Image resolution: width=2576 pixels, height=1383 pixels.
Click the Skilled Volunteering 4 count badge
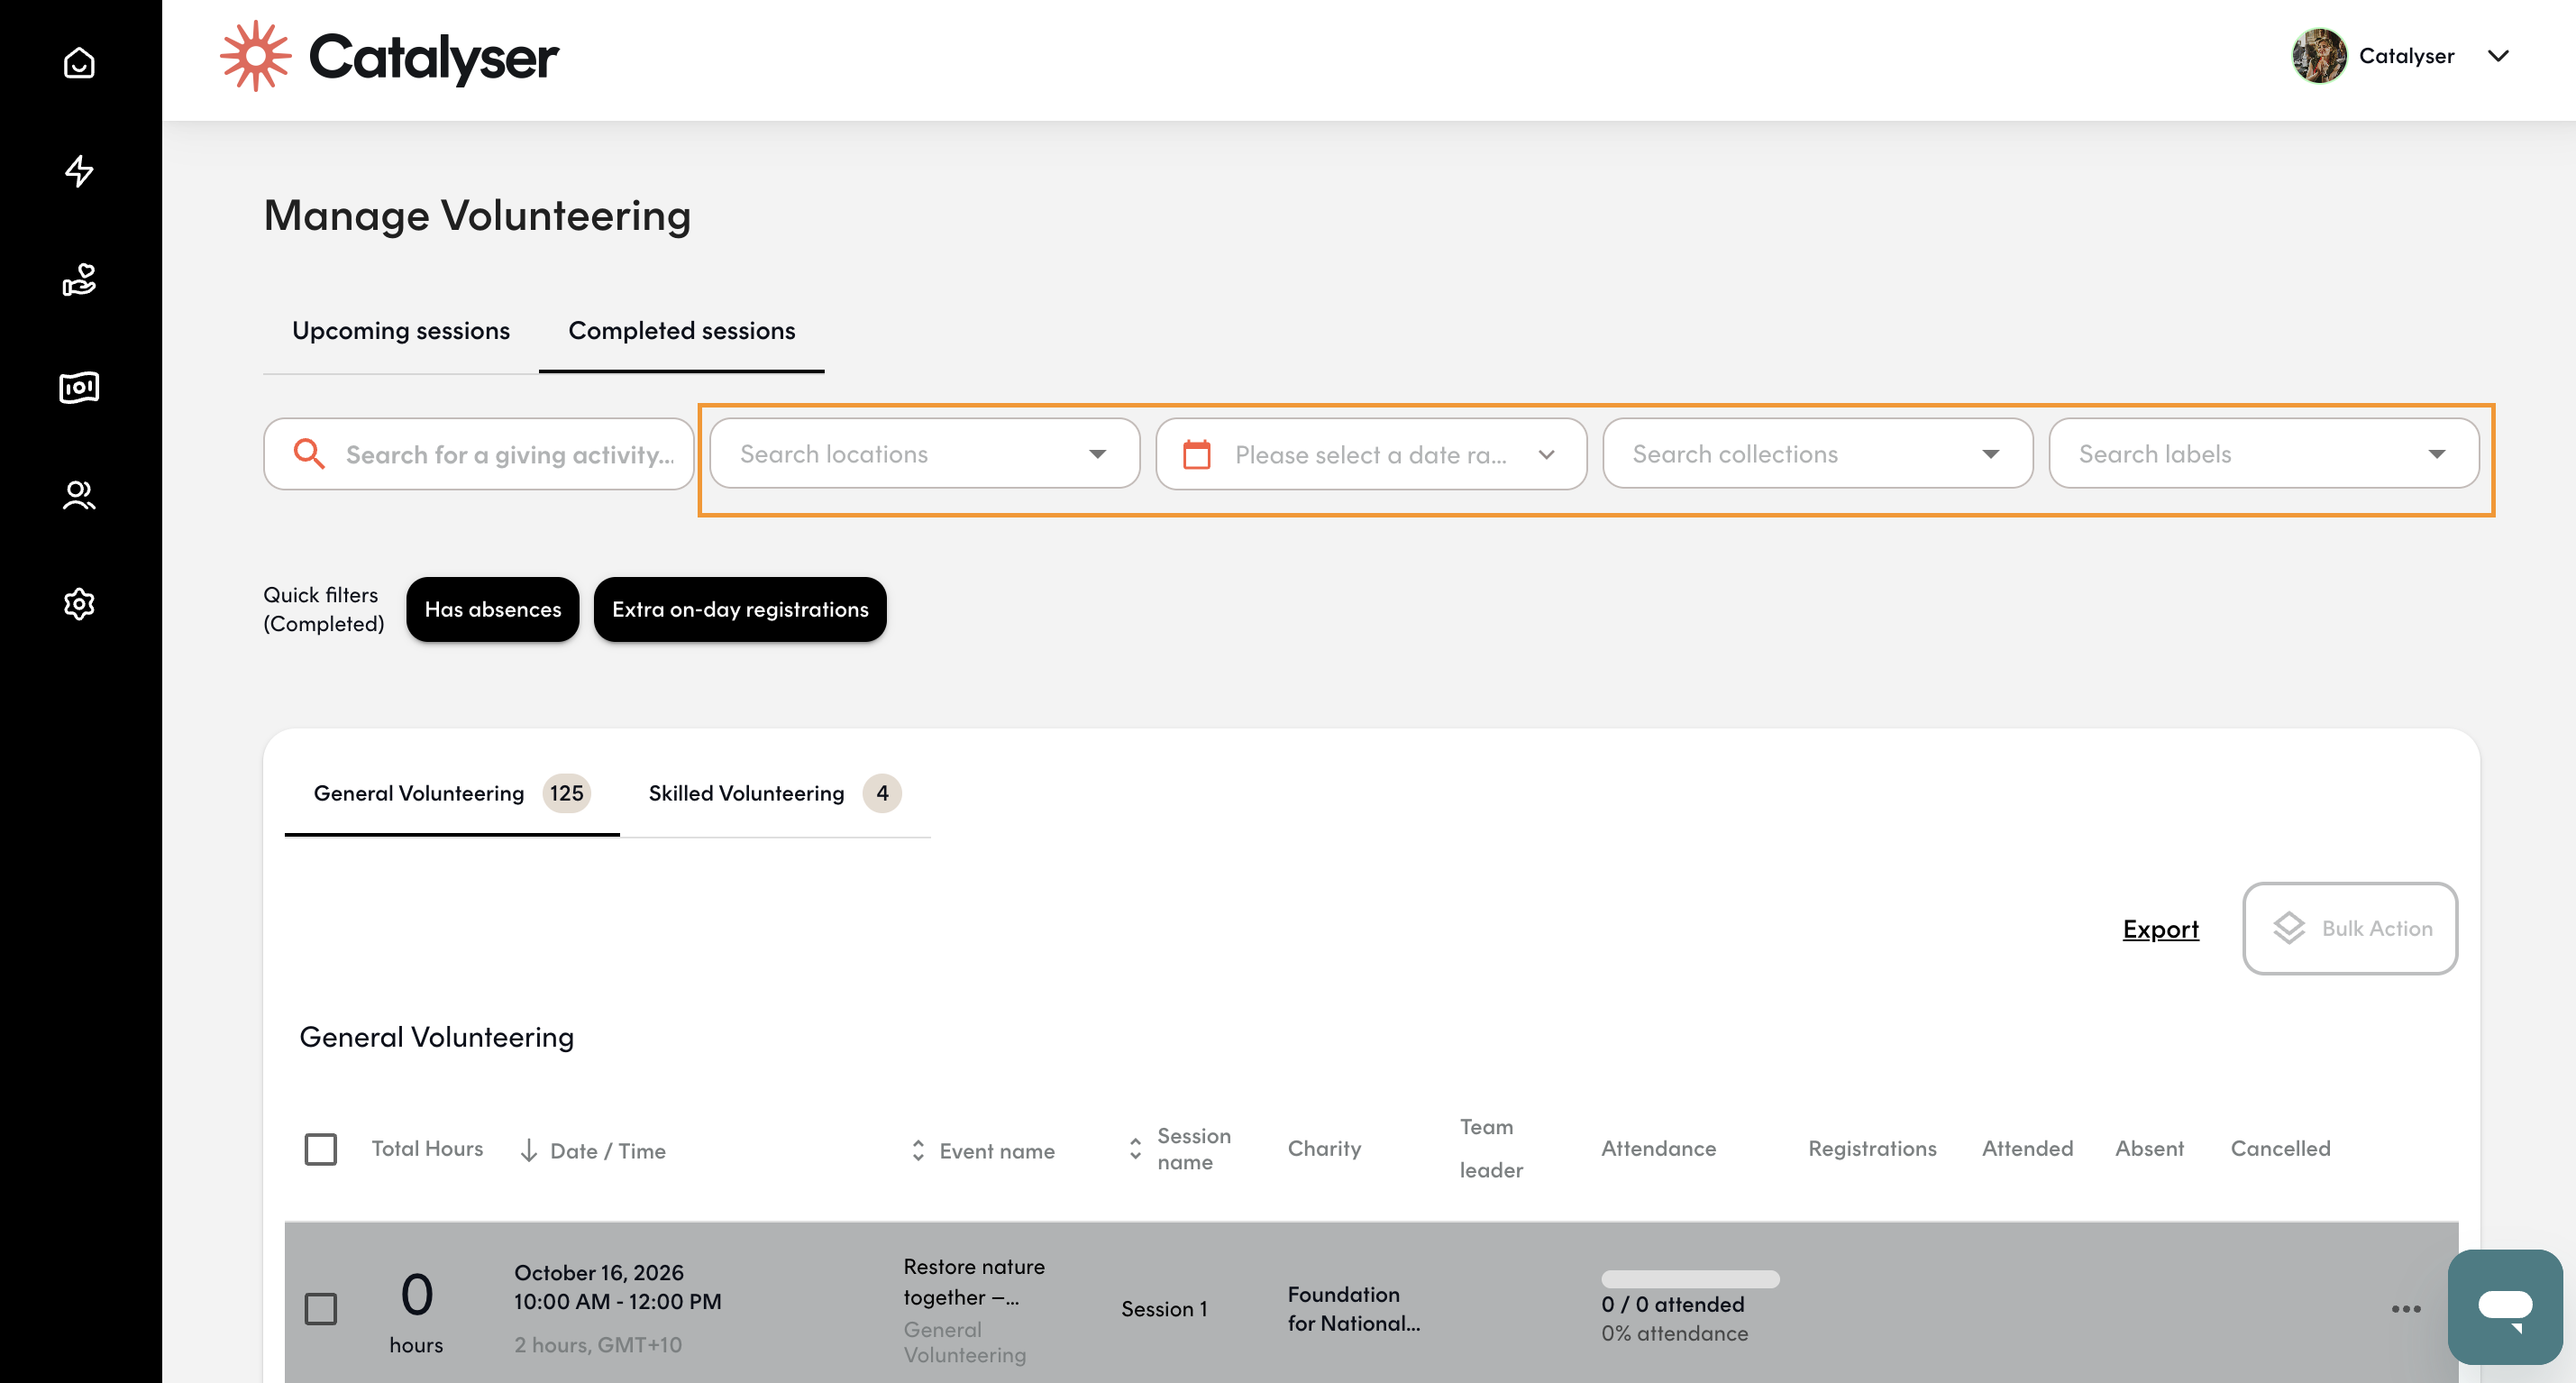tap(882, 793)
